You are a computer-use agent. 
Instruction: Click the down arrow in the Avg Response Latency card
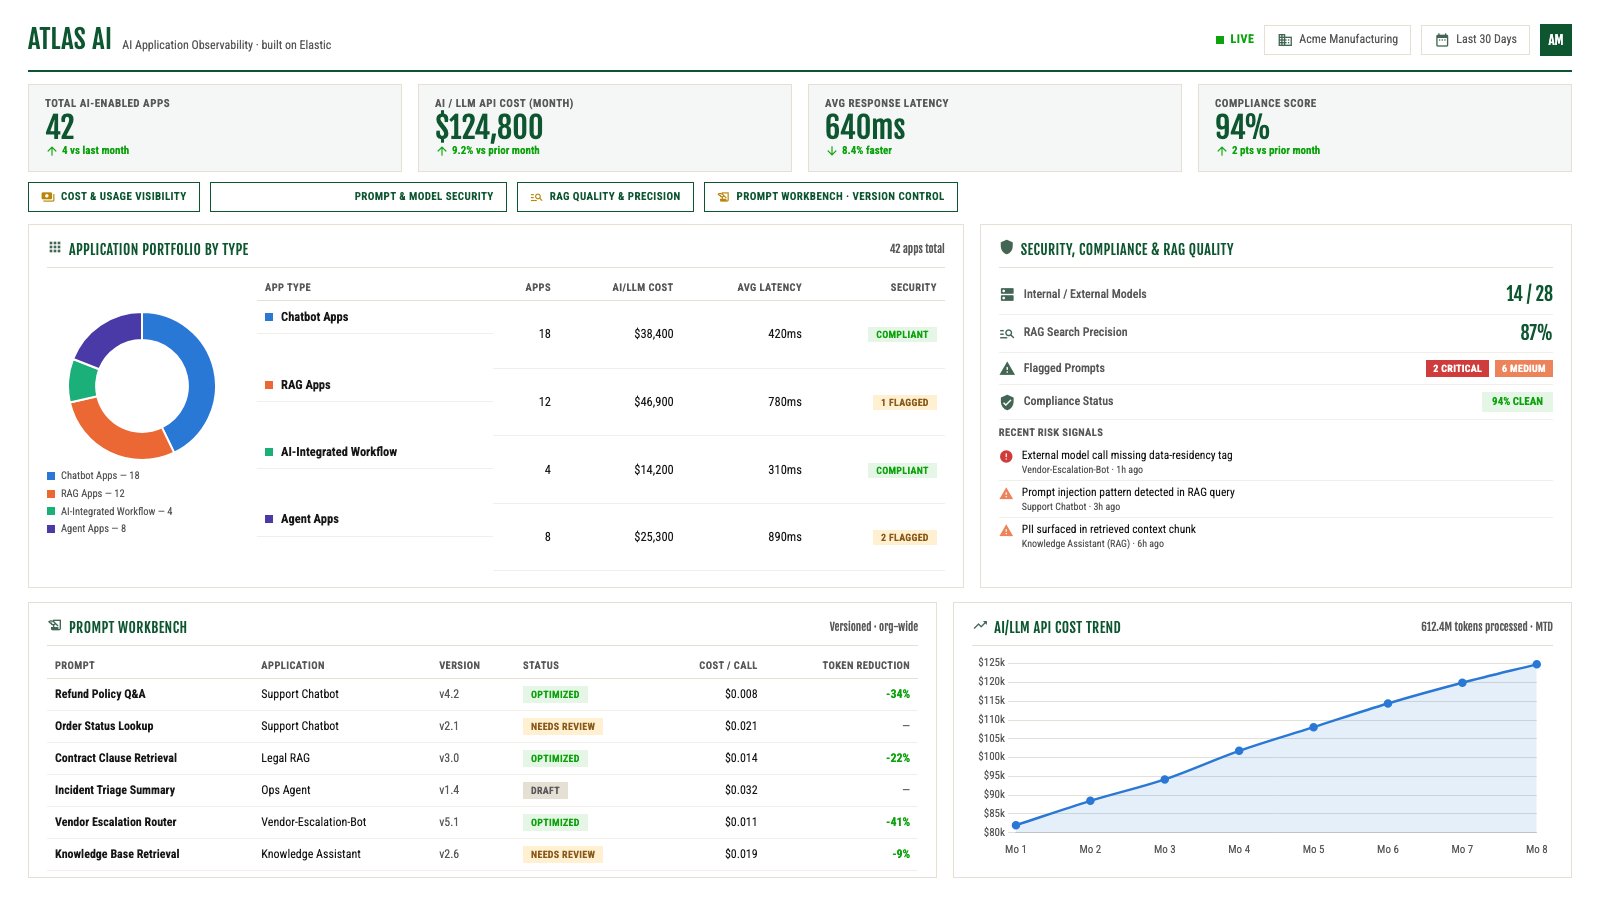(832, 151)
